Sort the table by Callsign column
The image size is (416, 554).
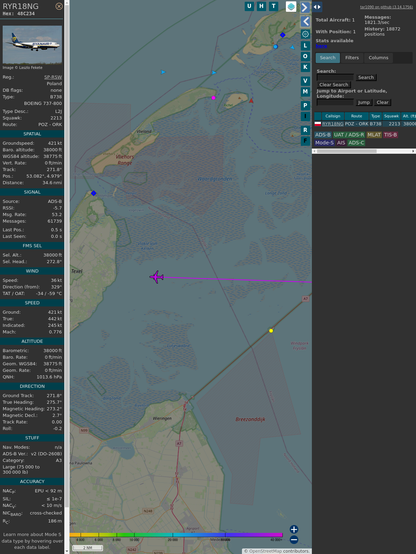333,116
